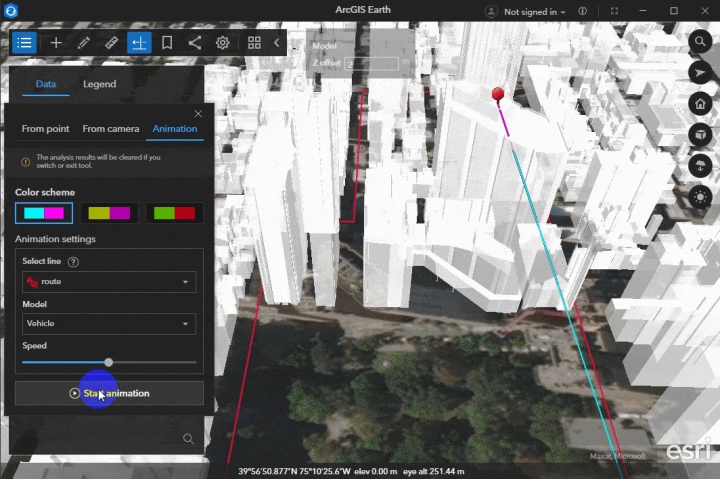Click the Speed slider handle
720x479 pixels.
[x=108, y=362]
